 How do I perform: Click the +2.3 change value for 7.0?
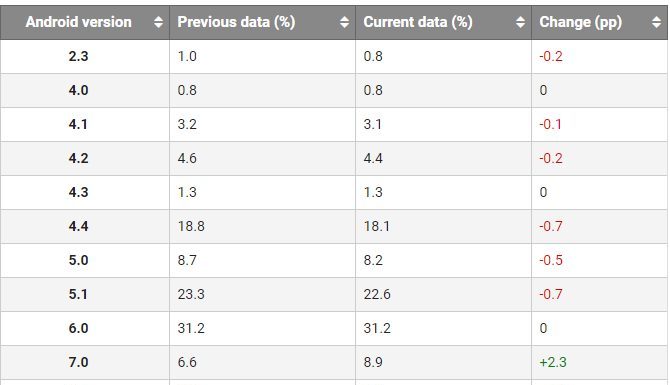pos(553,362)
